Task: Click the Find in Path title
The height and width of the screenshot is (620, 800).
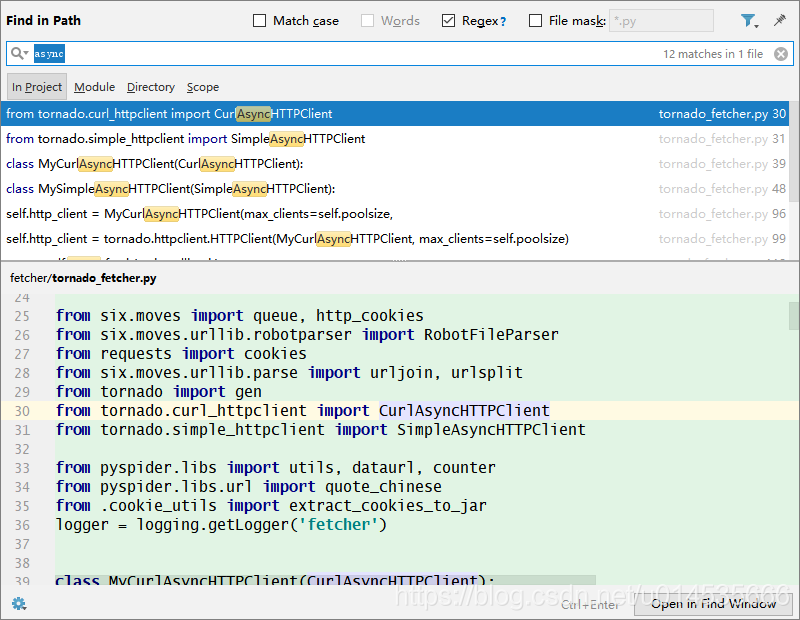Action: click(43, 20)
